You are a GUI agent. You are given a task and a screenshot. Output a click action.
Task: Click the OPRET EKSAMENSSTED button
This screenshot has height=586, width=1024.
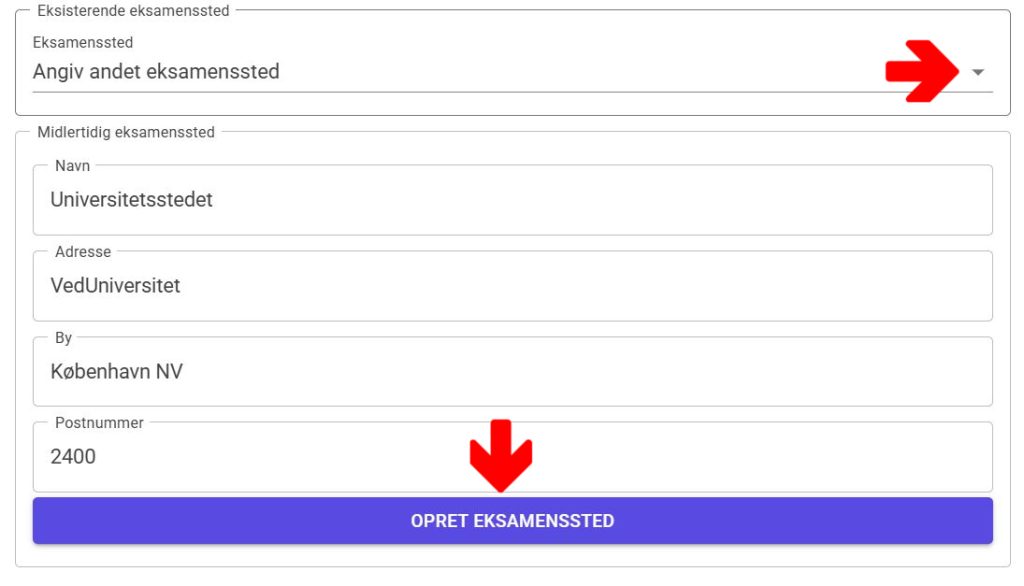click(x=512, y=521)
